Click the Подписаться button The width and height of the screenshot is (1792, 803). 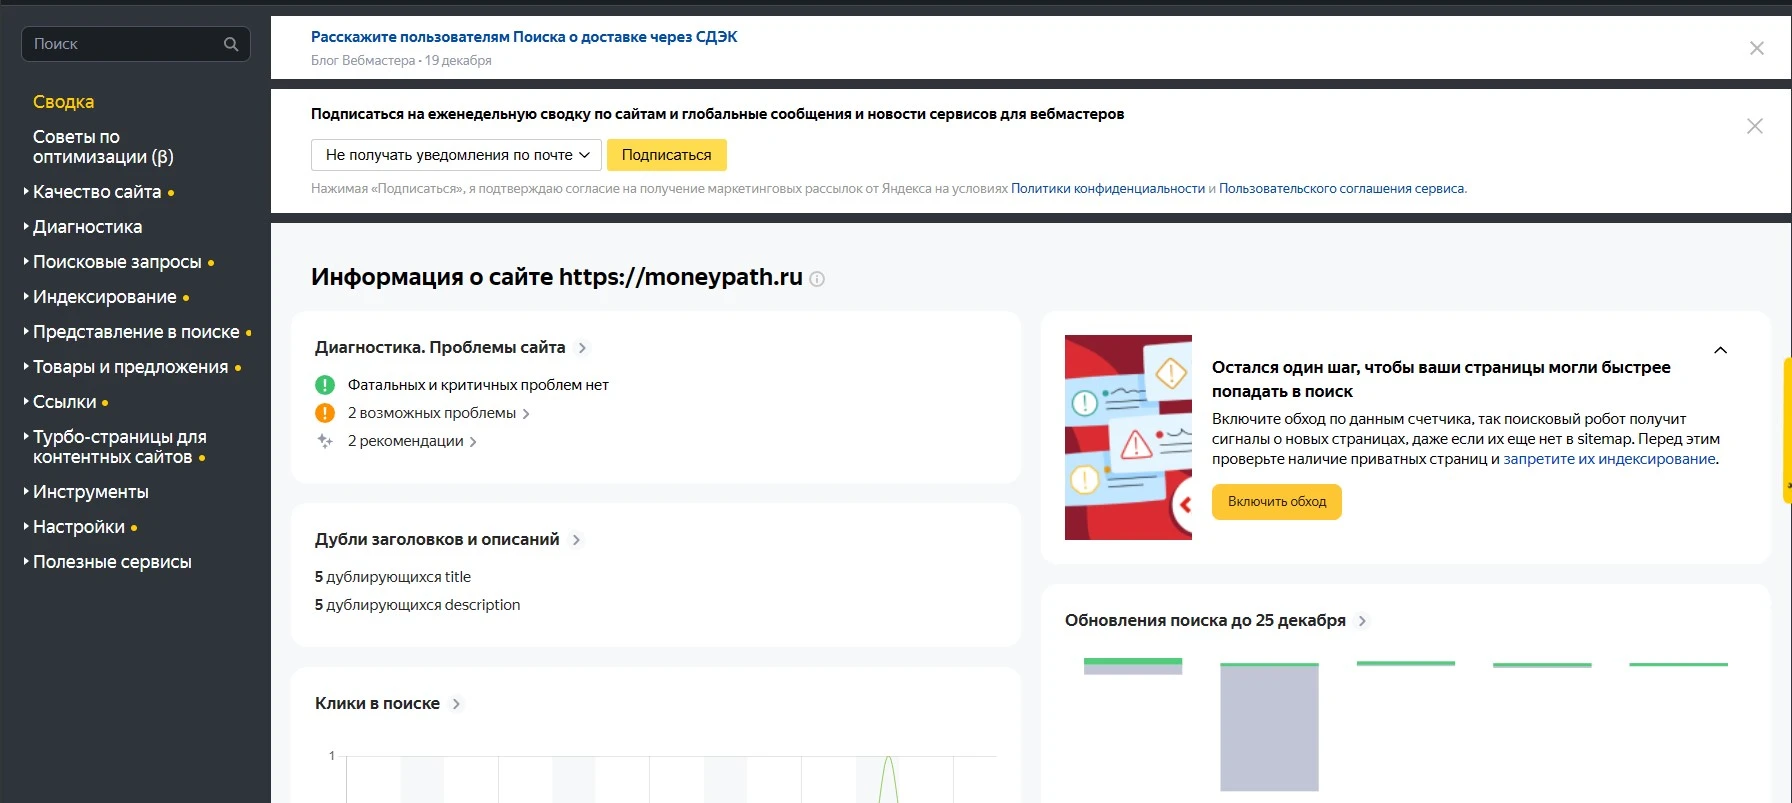(667, 155)
